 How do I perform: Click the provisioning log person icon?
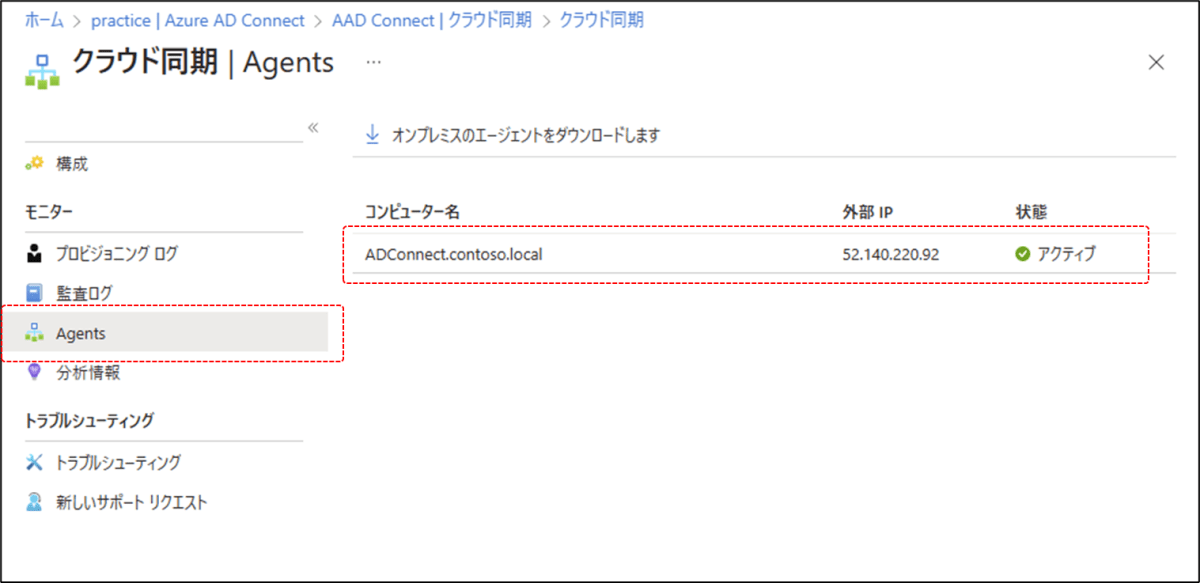pyautogui.click(x=35, y=253)
